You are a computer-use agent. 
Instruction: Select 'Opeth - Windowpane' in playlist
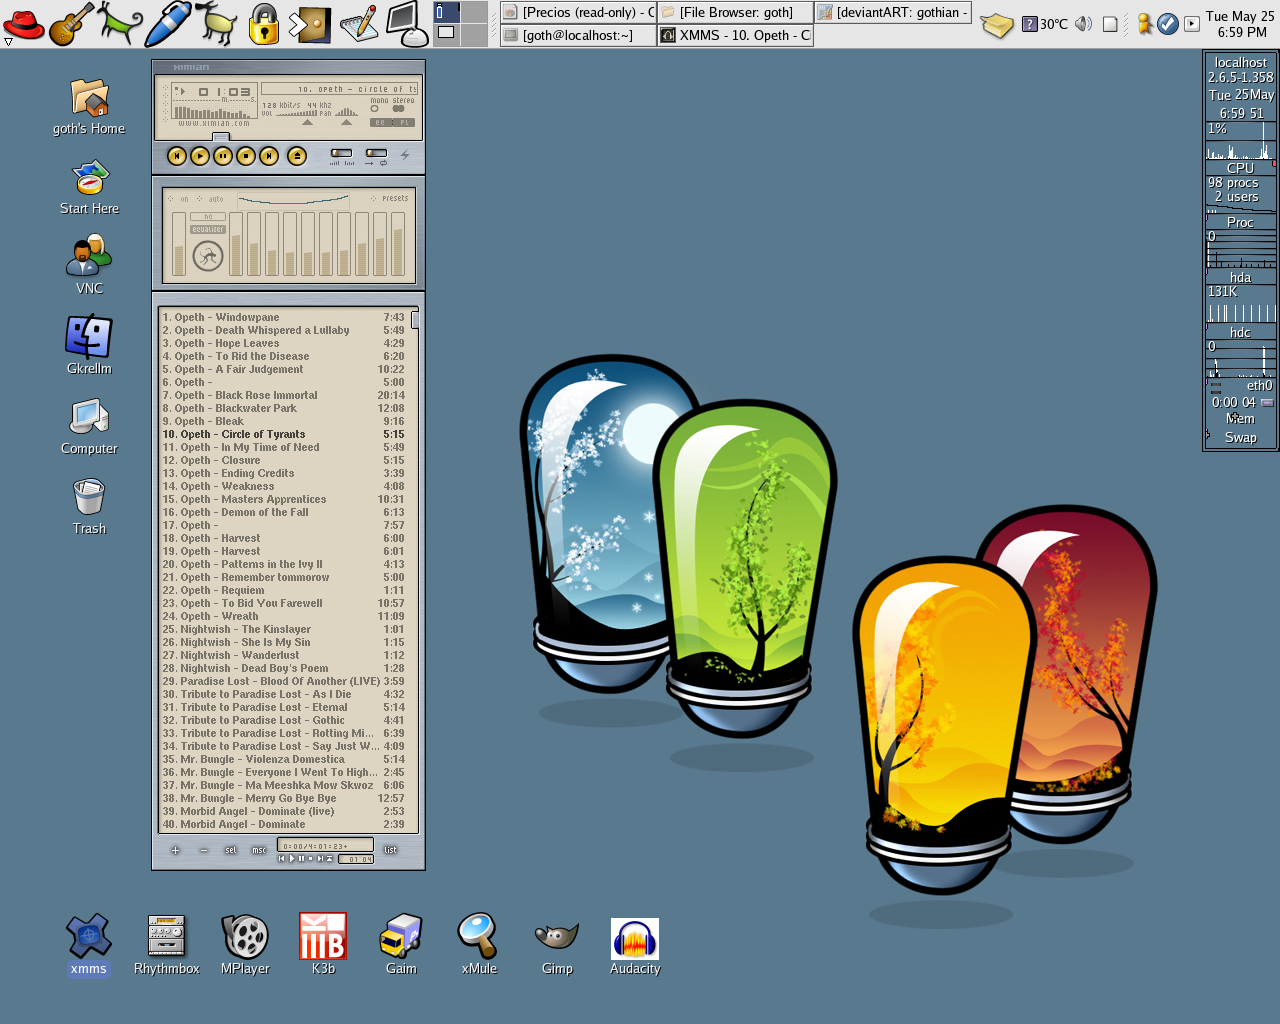[x=284, y=317]
